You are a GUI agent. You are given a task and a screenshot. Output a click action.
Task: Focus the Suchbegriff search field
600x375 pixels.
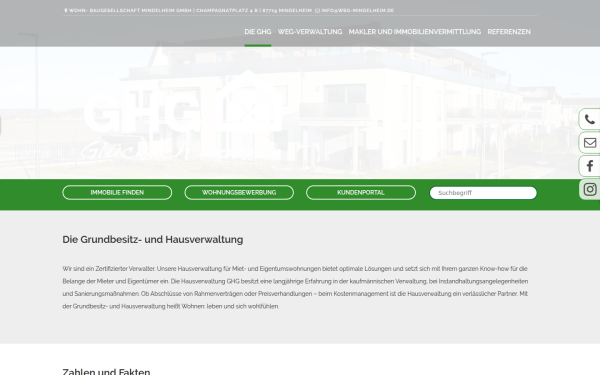pyautogui.click(x=483, y=193)
